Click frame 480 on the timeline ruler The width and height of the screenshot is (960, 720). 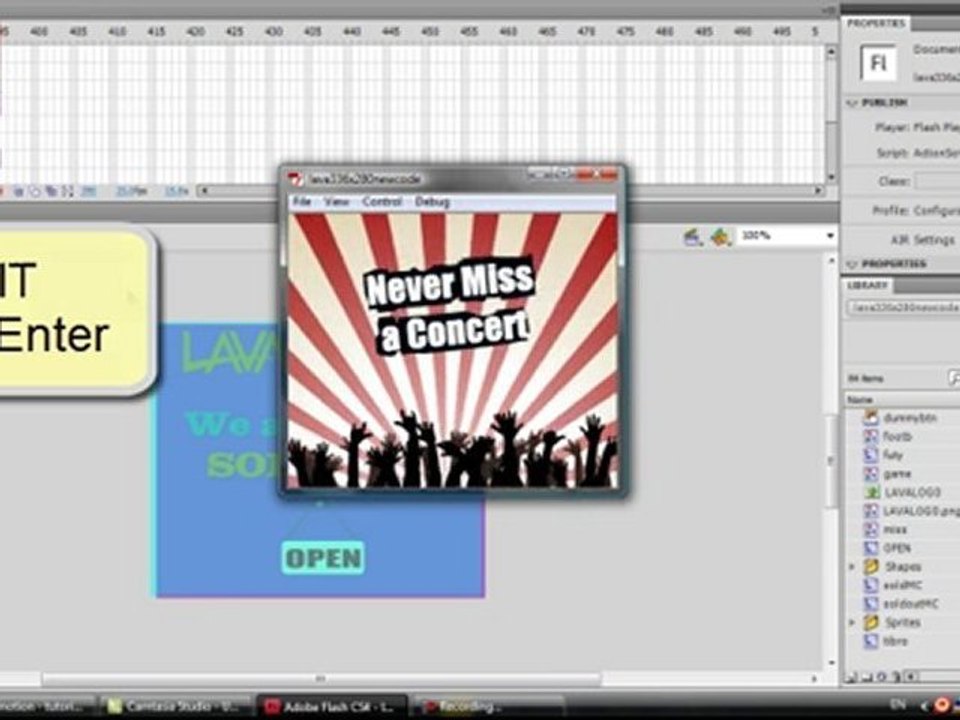(x=664, y=31)
